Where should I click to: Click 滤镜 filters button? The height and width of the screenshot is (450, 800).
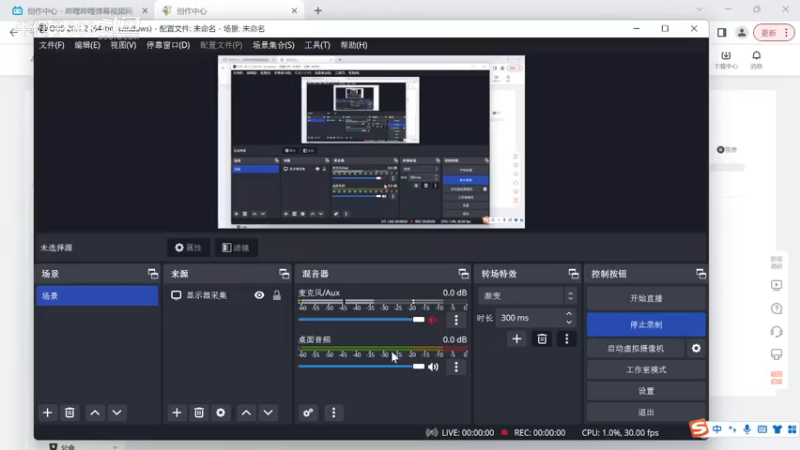coord(236,247)
